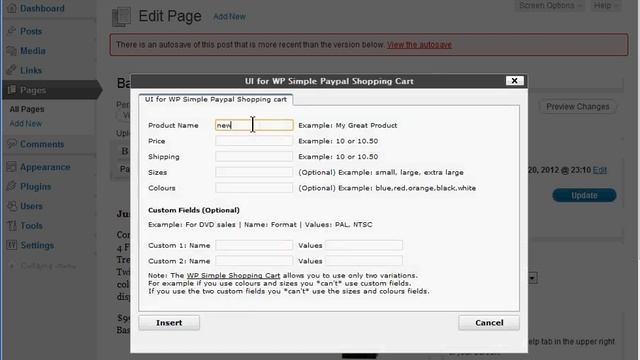Image resolution: width=640 pixels, height=360 pixels.
Task: Click the Custom 1 Name field
Action: (x=254, y=245)
